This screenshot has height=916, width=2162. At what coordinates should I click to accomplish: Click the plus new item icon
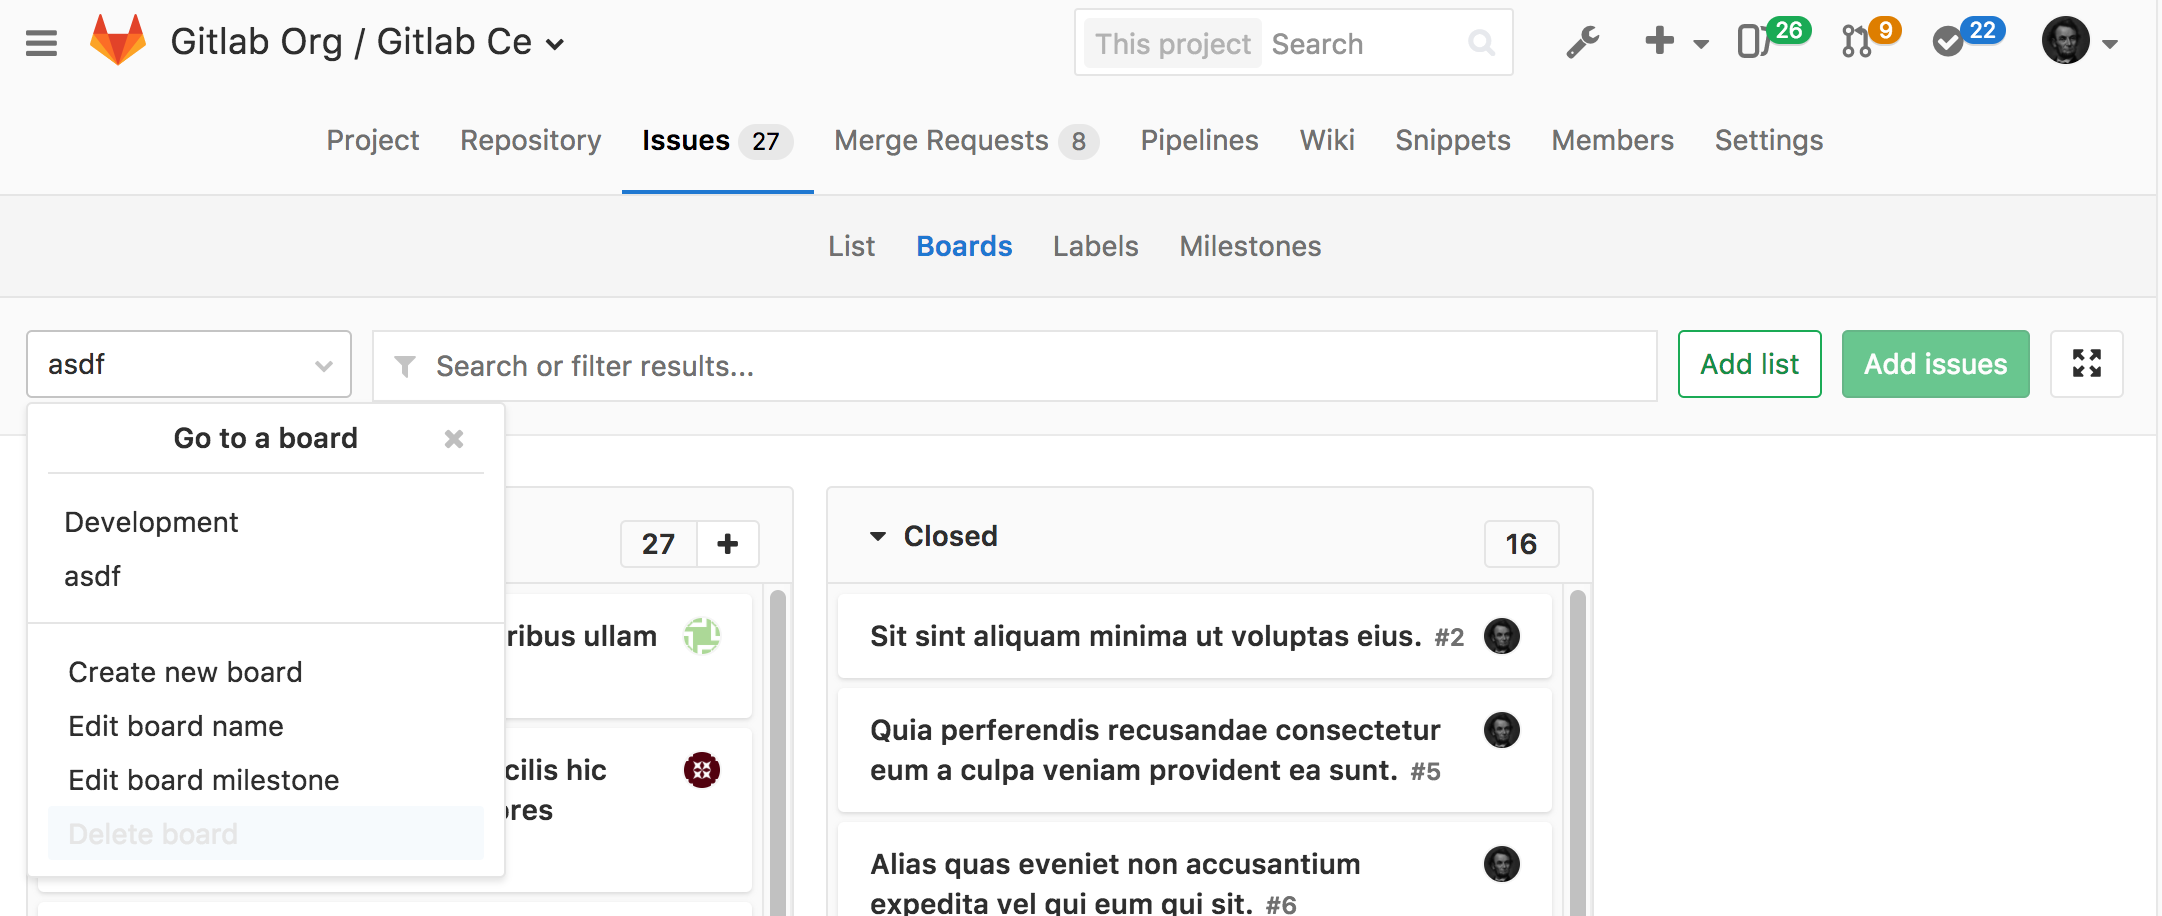pyautogui.click(x=1659, y=41)
